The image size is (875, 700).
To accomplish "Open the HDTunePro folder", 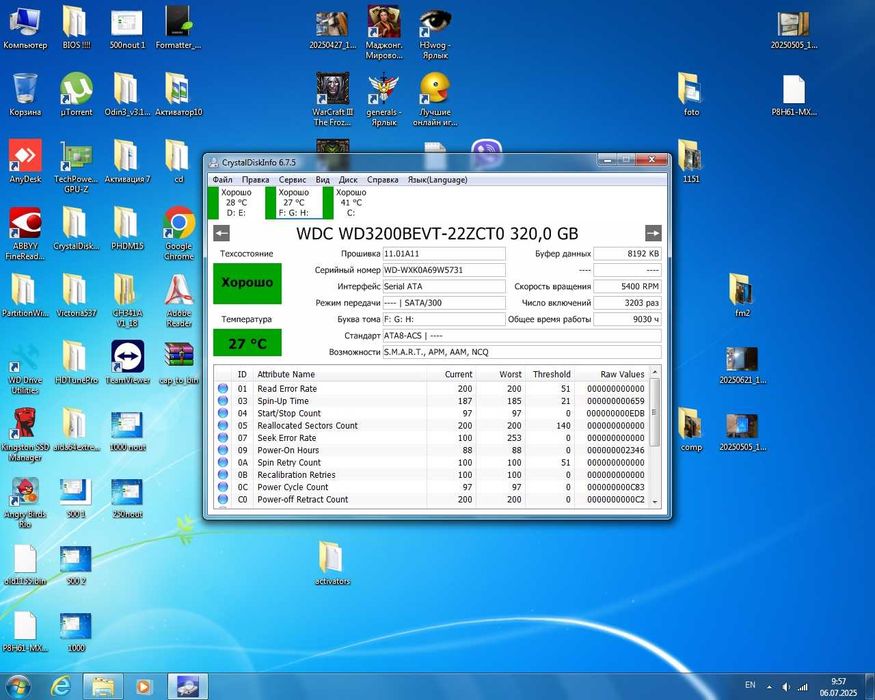I will [76, 363].
